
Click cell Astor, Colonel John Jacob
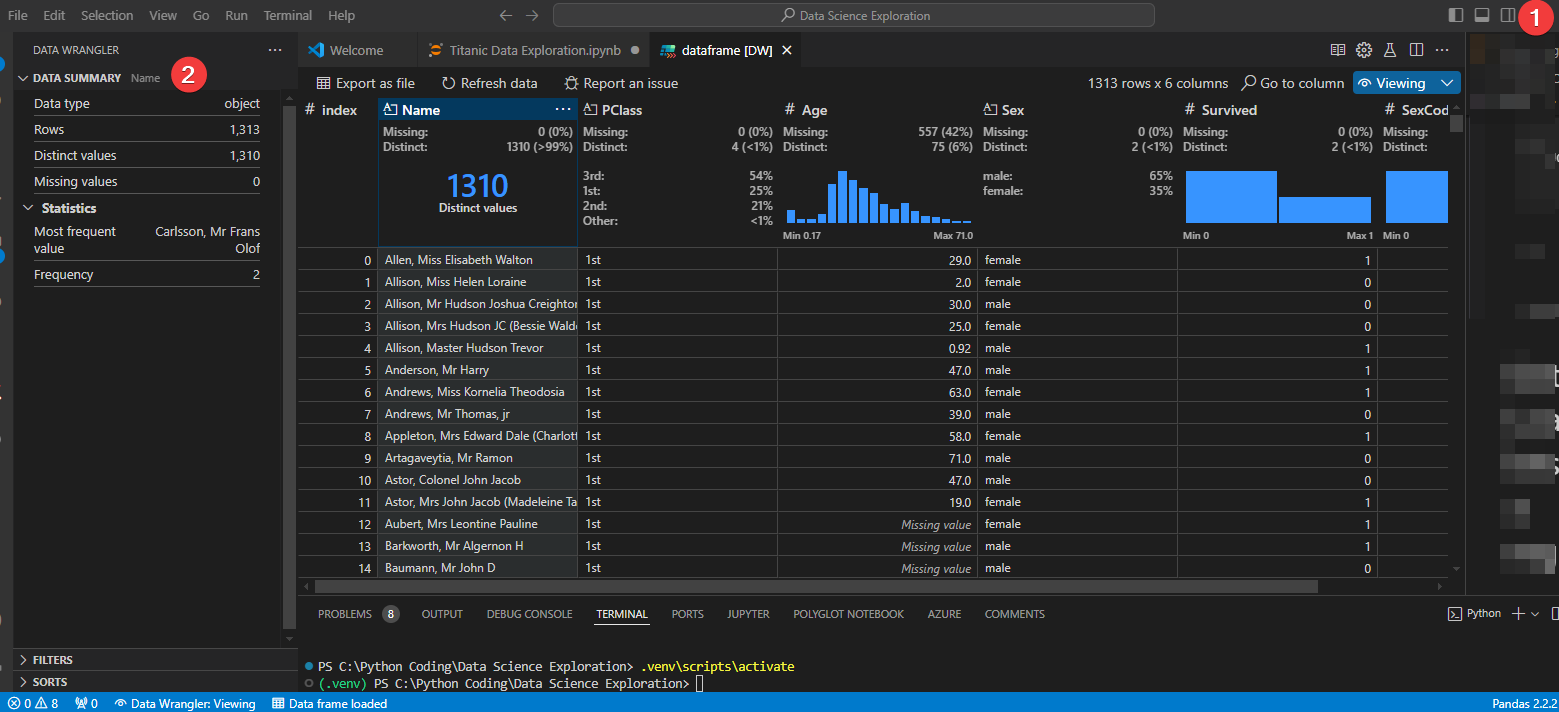[x=478, y=480]
